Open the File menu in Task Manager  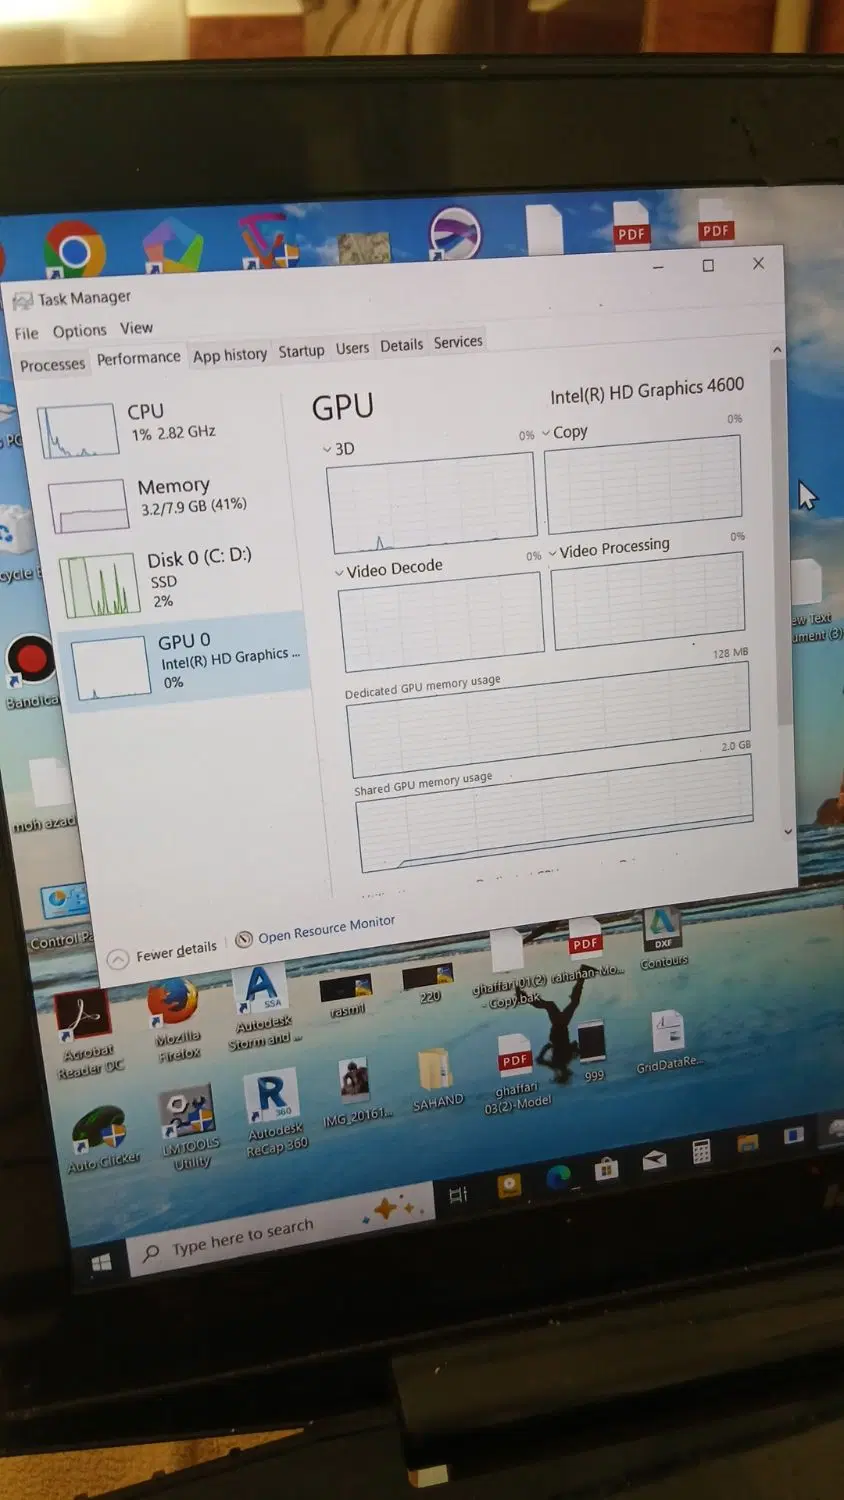point(26,333)
